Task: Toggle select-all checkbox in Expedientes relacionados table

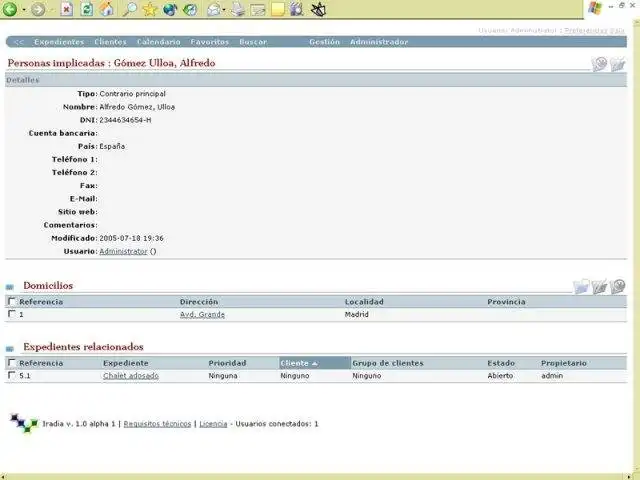Action: tap(11, 362)
